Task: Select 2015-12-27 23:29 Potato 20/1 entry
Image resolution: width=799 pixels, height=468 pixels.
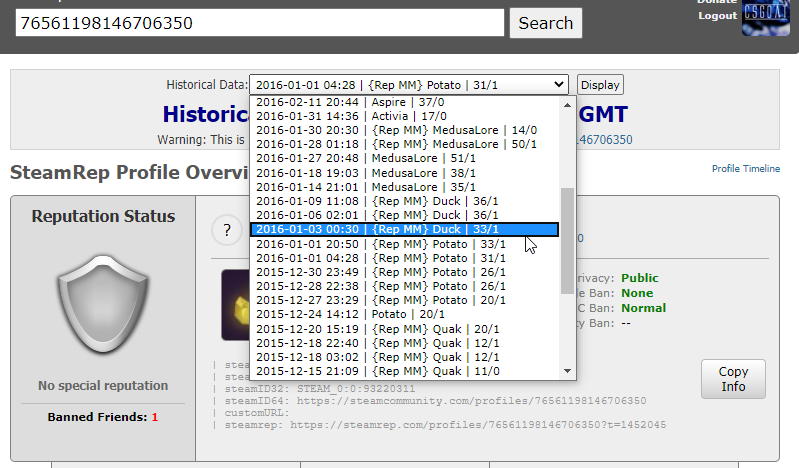Action: (x=405, y=300)
